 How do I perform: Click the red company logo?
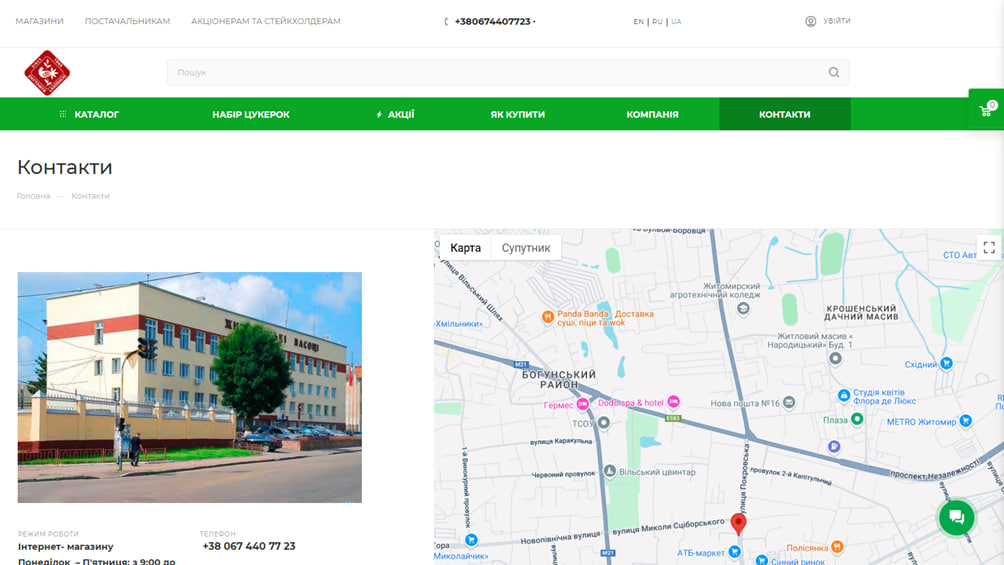(47, 73)
